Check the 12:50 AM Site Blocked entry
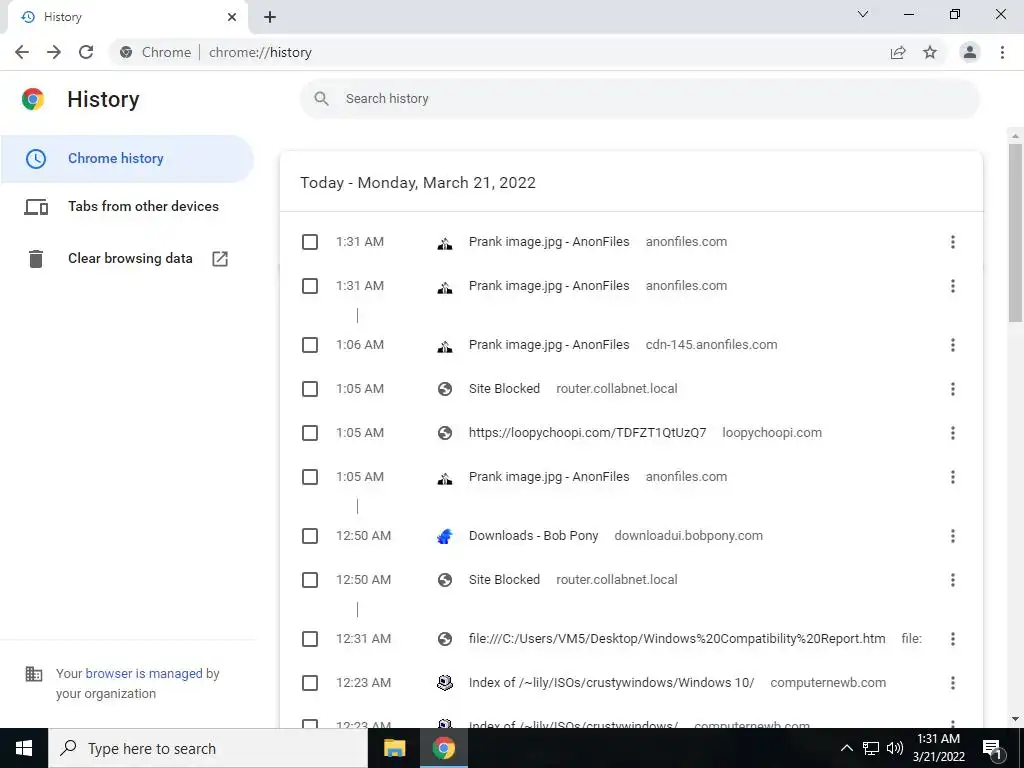Viewport: 1024px width, 768px height. [x=310, y=580]
